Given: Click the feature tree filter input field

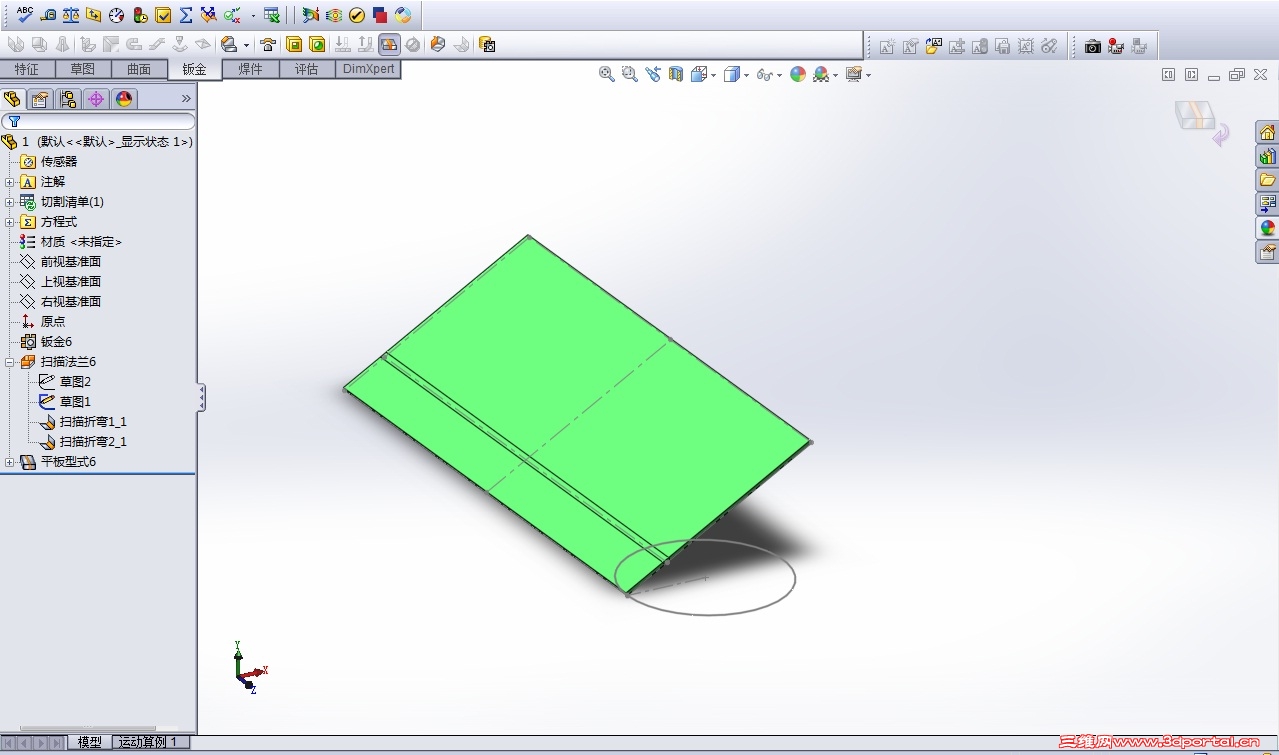Looking at the screenshot, I should [98, 121].
